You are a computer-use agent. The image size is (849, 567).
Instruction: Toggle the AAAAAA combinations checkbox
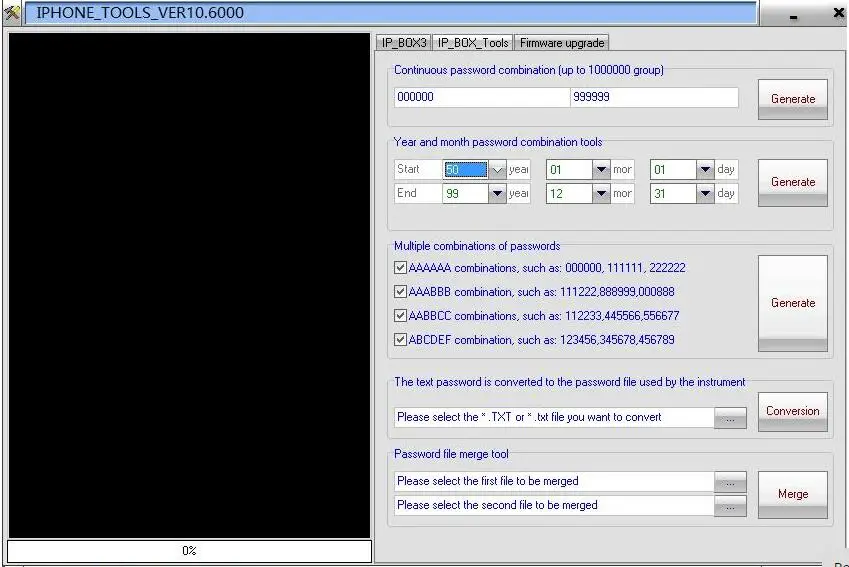pos(400,268)
